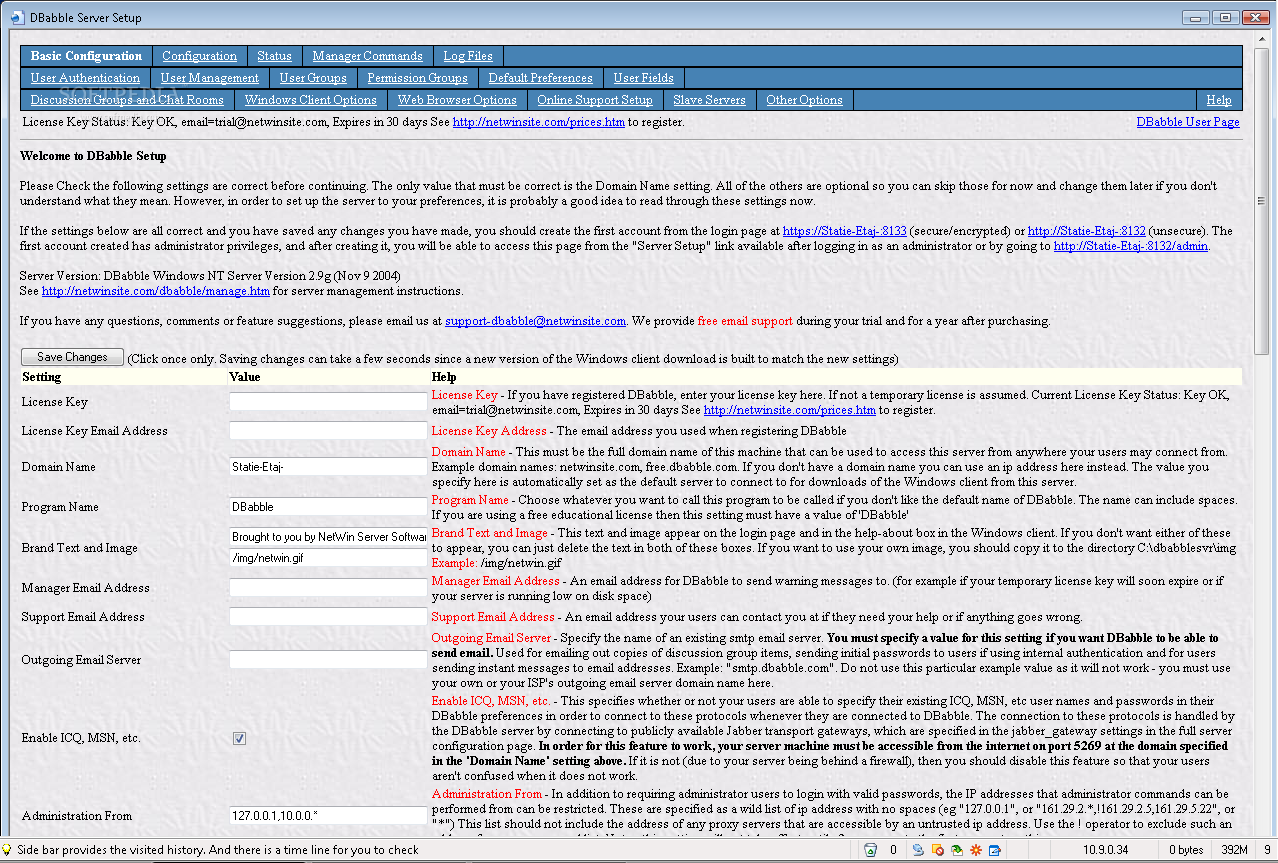Click the red 'free email support' text
The height and width of the screenshot is (863, 1278).
(745, 321)
